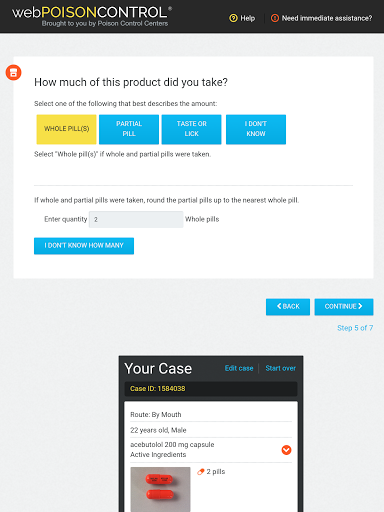The height and width of the screenshot is (512, 384).
Task: Click the small pill icon beside 2 pills
Action: coord(200,472)
